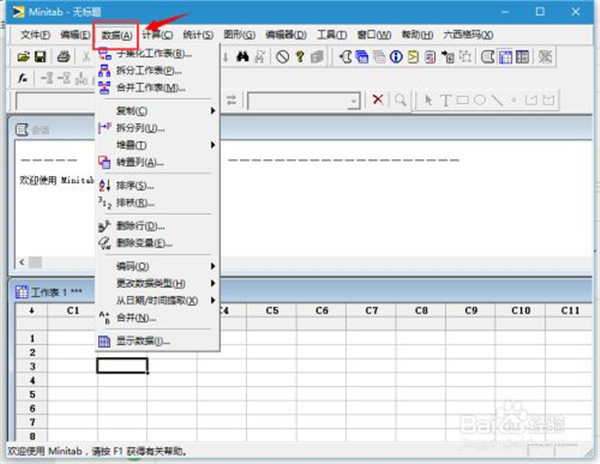This screenshot has height=464, width=600.
Task: Choose 排秩(R)... menu entry
Action: (x=157, y=203)
